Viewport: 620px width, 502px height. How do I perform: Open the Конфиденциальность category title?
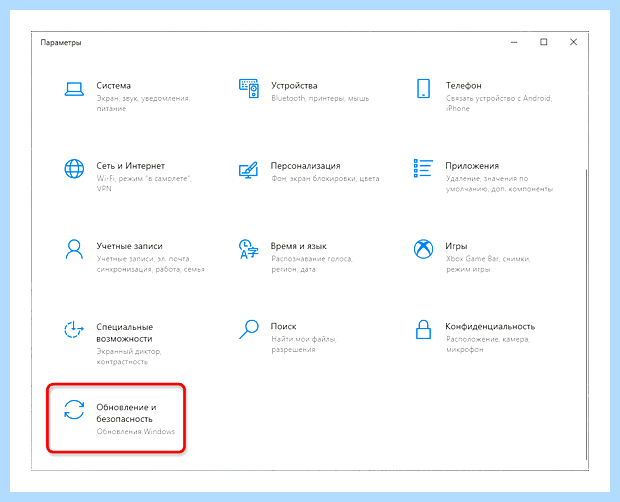[490, 326]
